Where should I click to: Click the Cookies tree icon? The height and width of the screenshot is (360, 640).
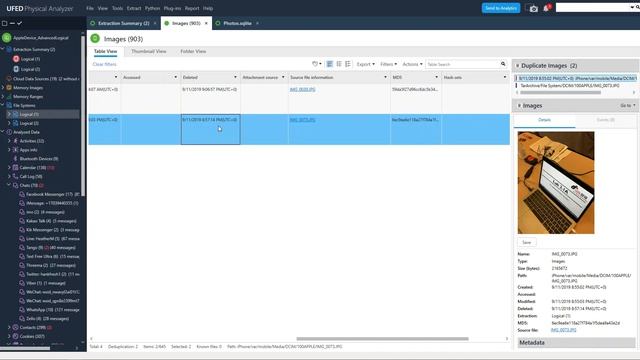16,336
